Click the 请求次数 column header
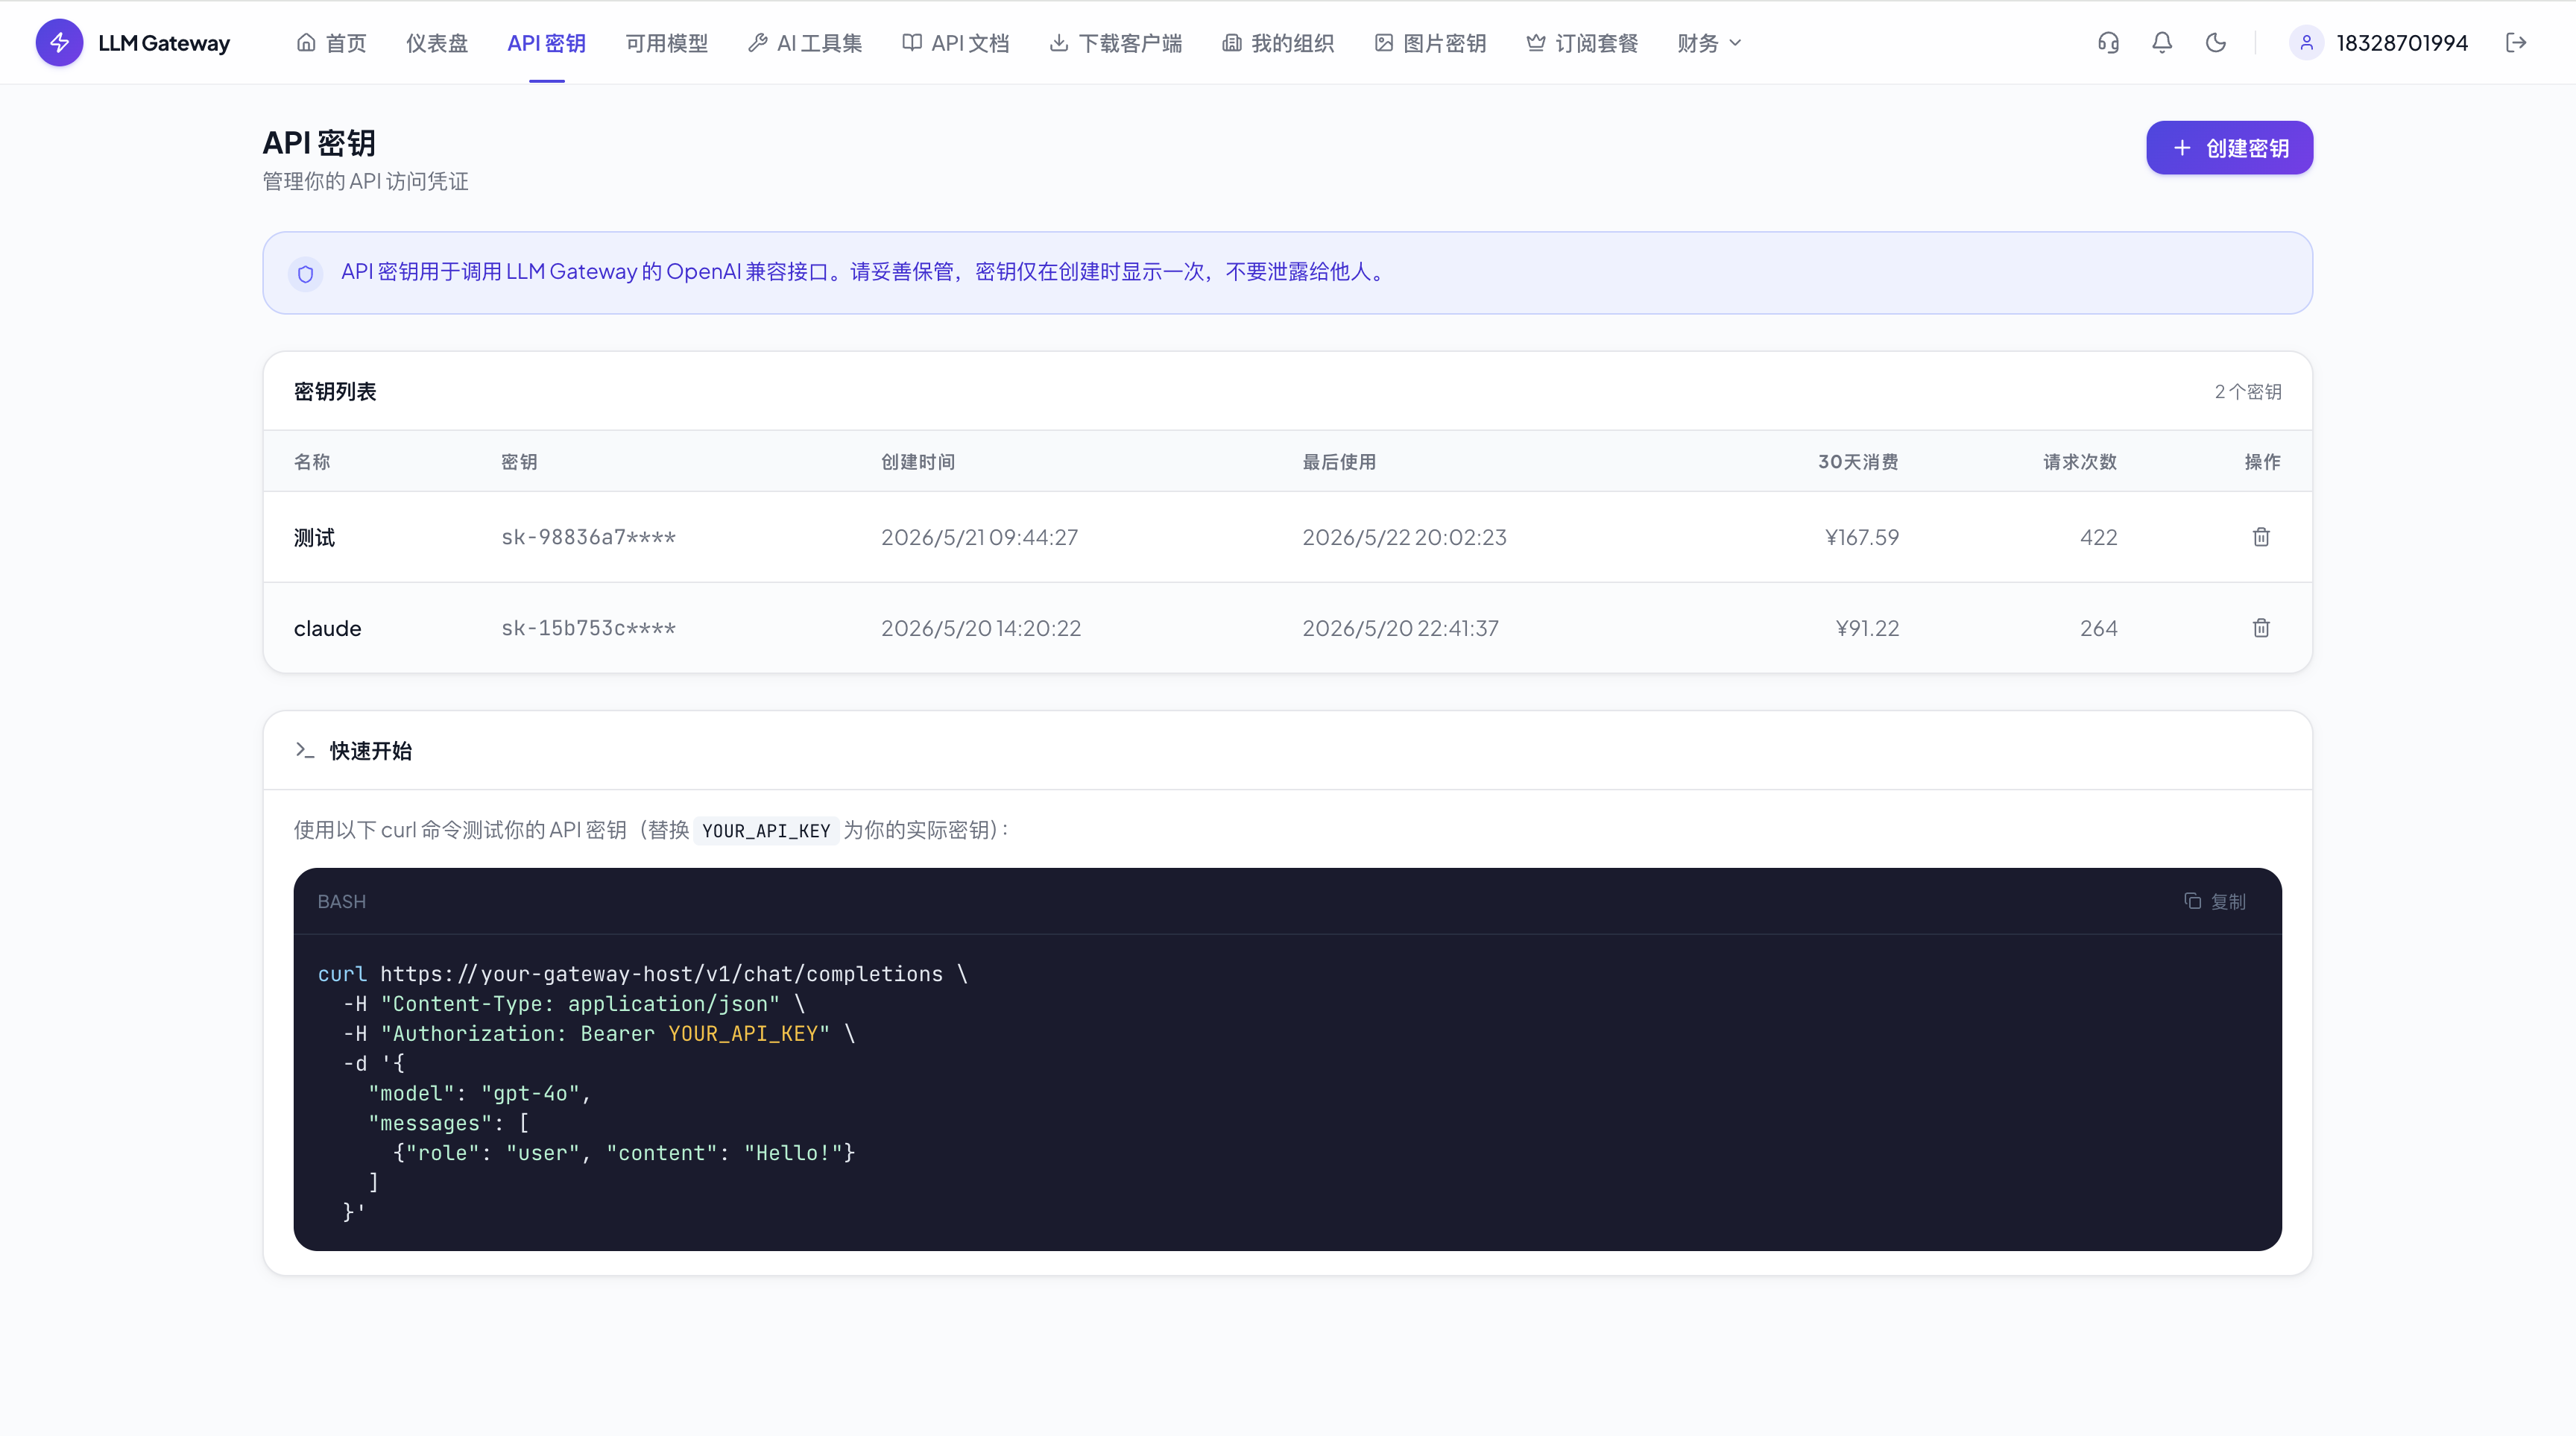The width and height of the screenshot is (2576, 1436). coord(2080,462)
